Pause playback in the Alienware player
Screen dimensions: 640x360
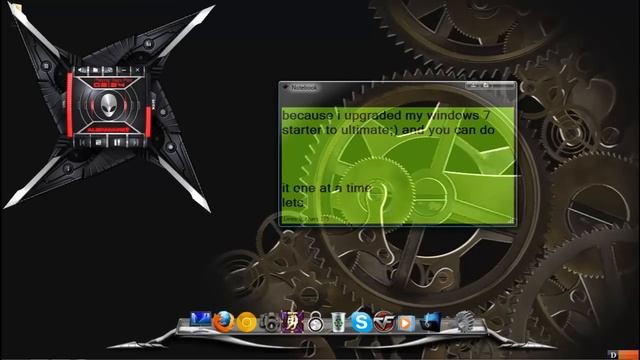pyautogui.click(x=117, y=142)
